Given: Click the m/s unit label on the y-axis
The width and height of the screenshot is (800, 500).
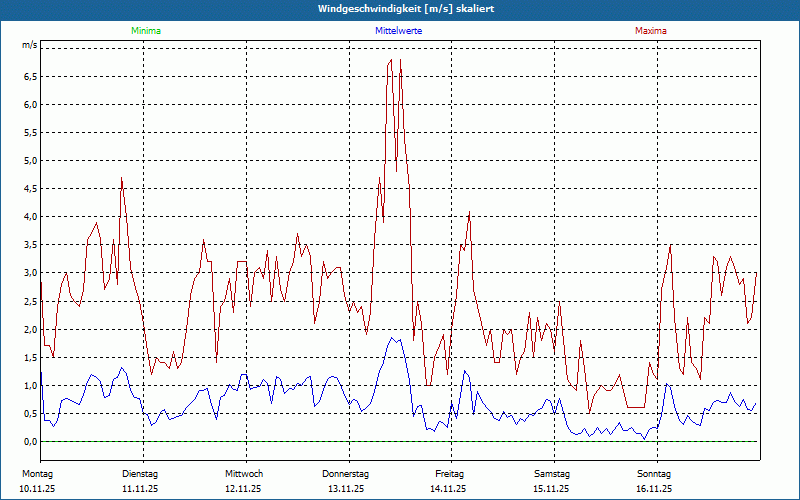Looking at the screenshot, I should point(30,45).
